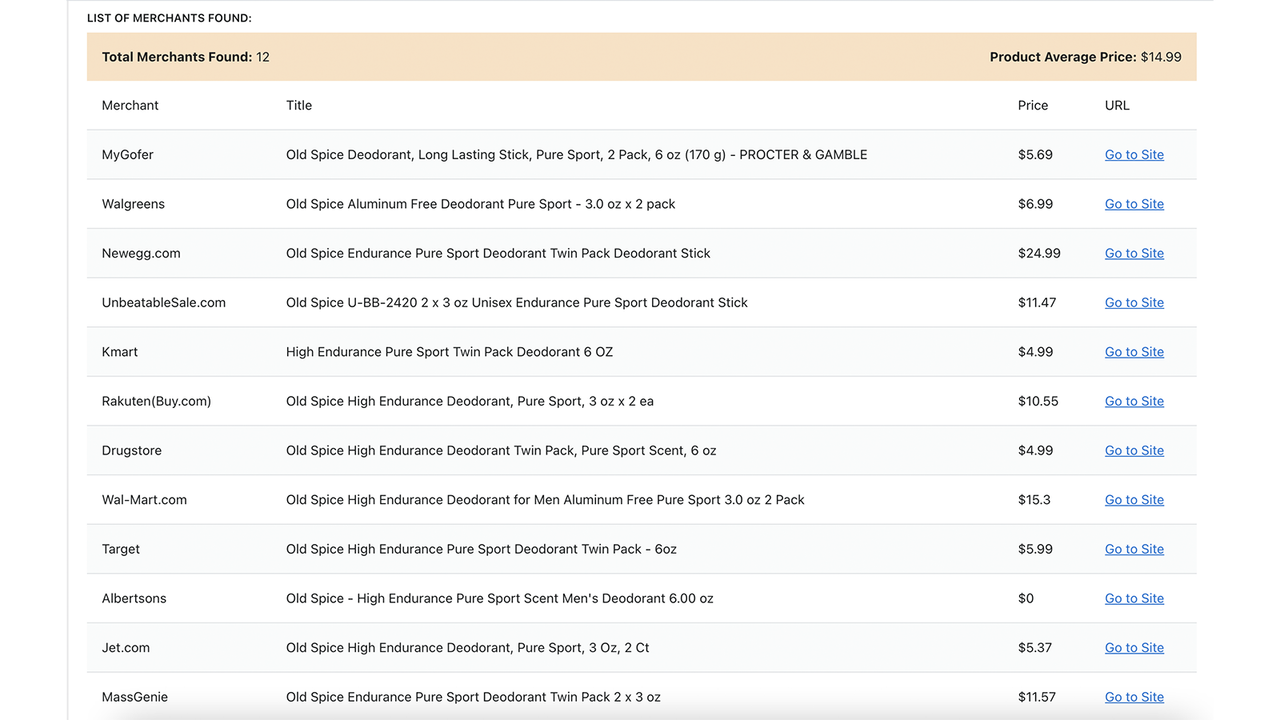This screenshot has height=720, width=1280.
Task: Open the MassGenie Go to Site link
Action: [x=1134, y=696]
